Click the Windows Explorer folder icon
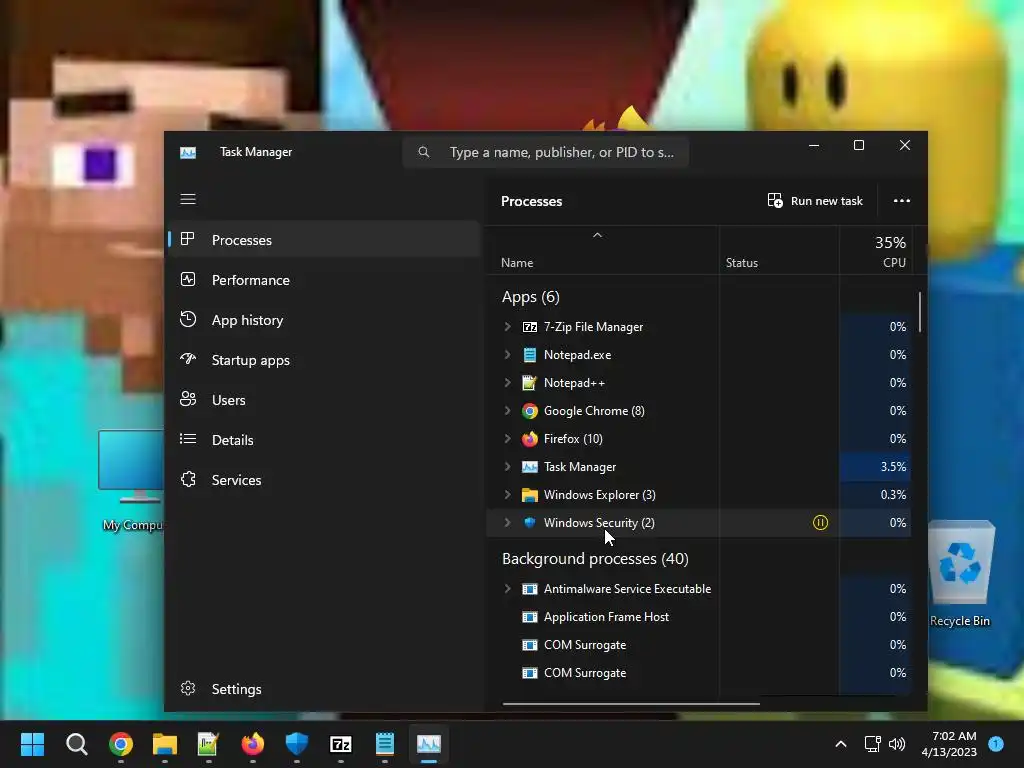The height and width of the screenshot is (768, 1024). (530, 495)
